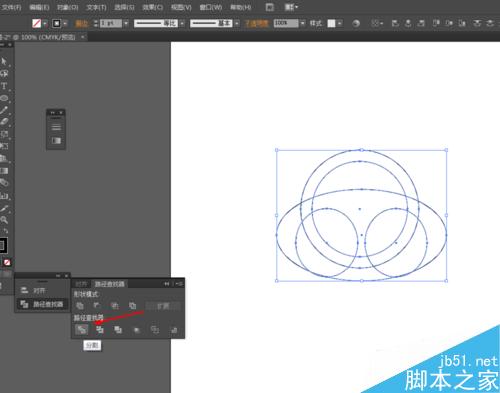Screen dimensions: 500x393
Task: Open the Edit (编辑) menu
Action: (x=39, y=7)
